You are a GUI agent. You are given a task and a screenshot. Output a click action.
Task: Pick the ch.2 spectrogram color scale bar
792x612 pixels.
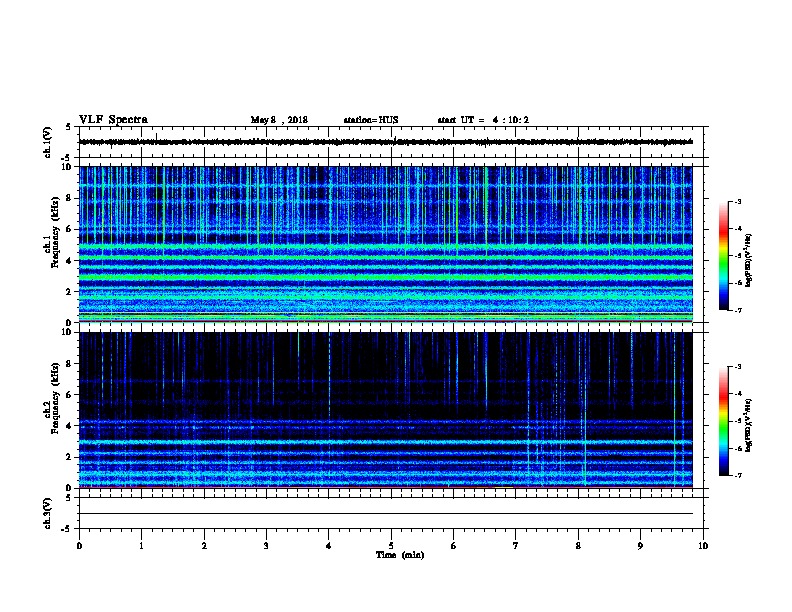[723, 421]
